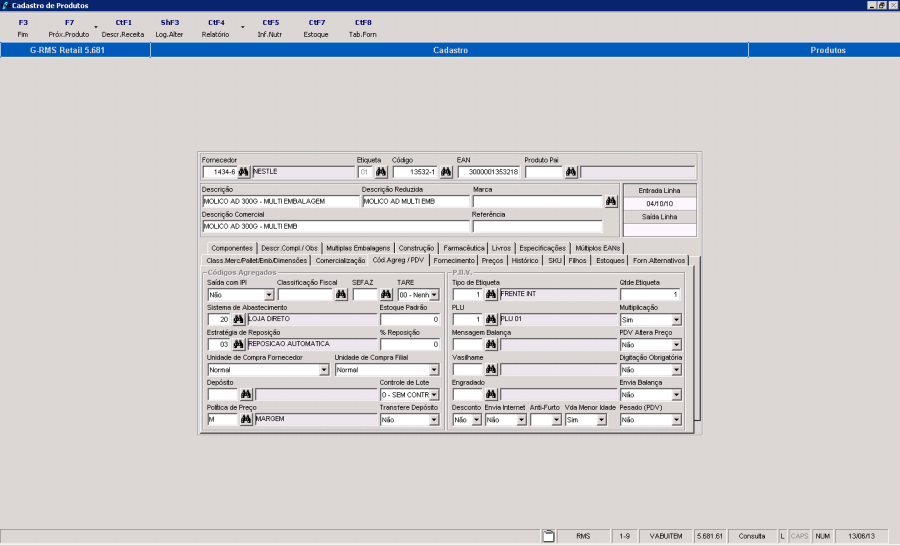Expand the Unidade de Compra Fornecedor dropdown
This screenshot has height=546, width=900.
[x=323, y=370]
